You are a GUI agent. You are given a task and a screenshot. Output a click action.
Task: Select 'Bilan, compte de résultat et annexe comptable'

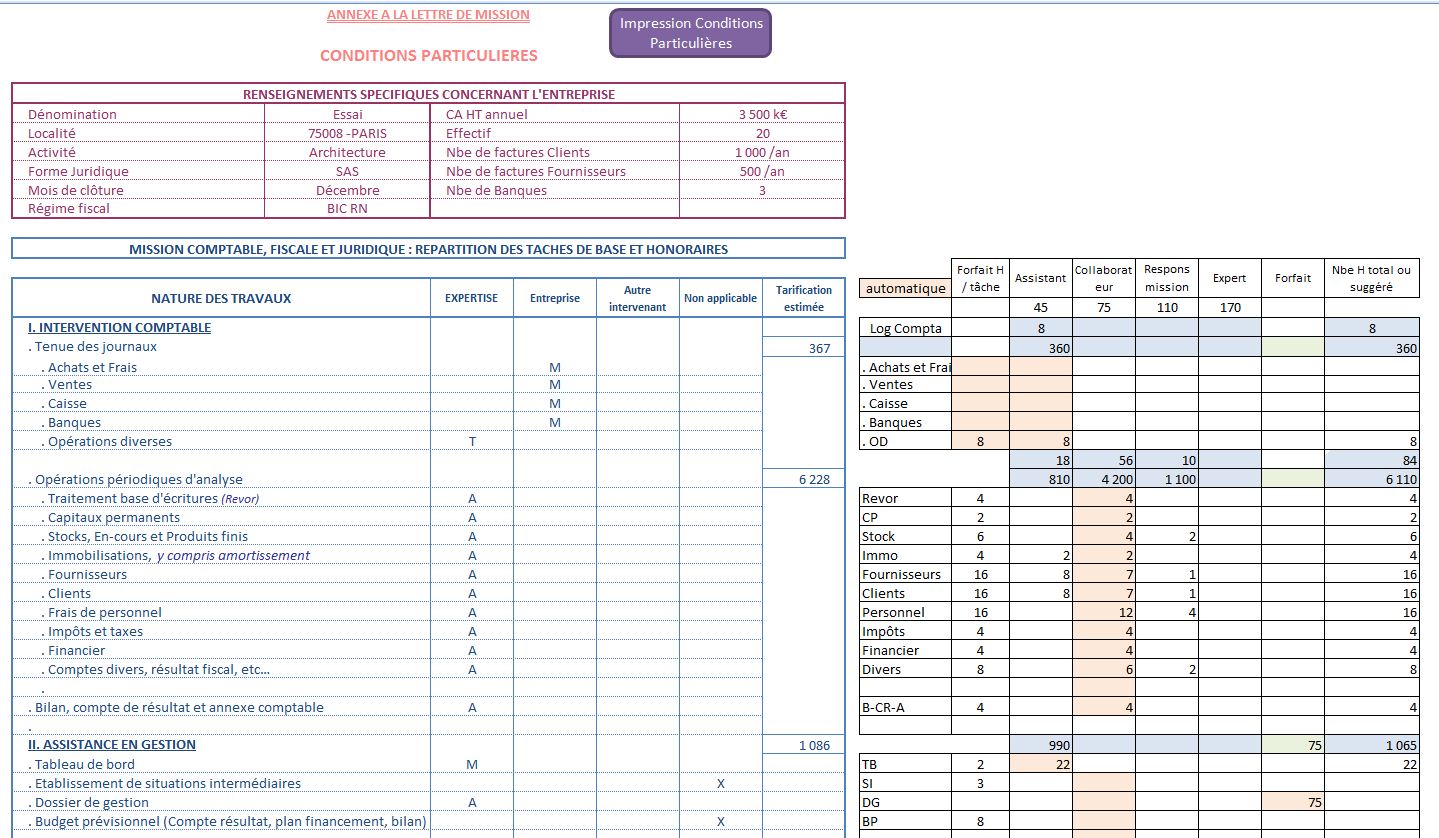click(x=176, y=707)
